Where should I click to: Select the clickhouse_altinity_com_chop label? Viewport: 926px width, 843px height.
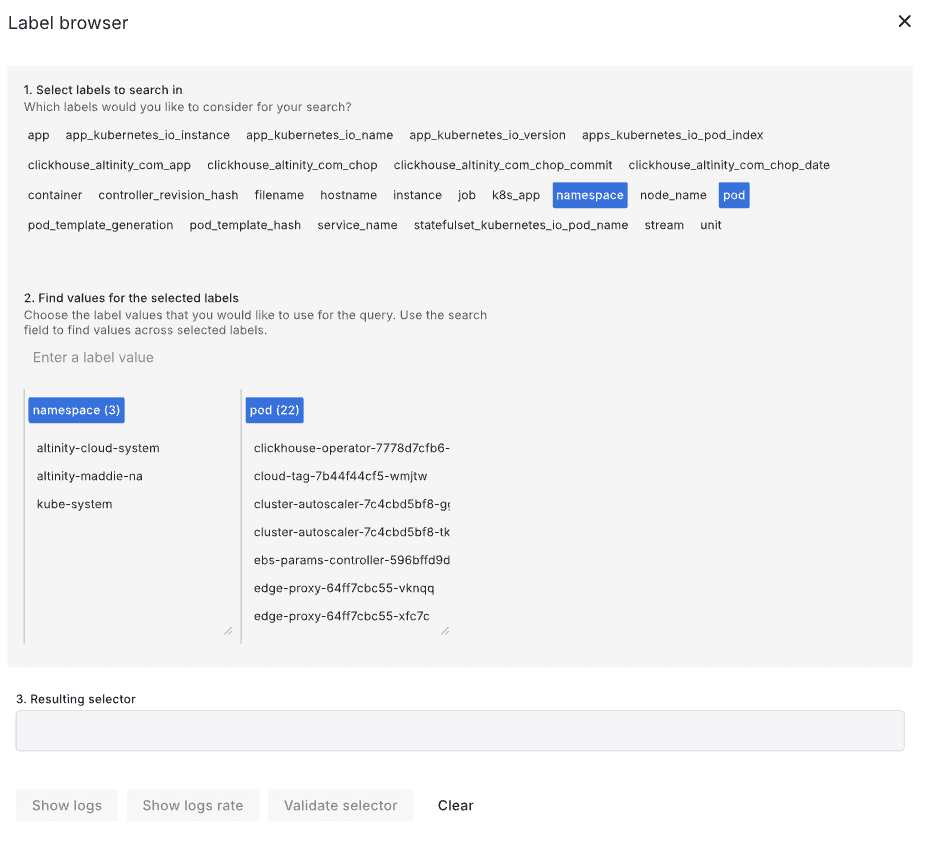292,164
